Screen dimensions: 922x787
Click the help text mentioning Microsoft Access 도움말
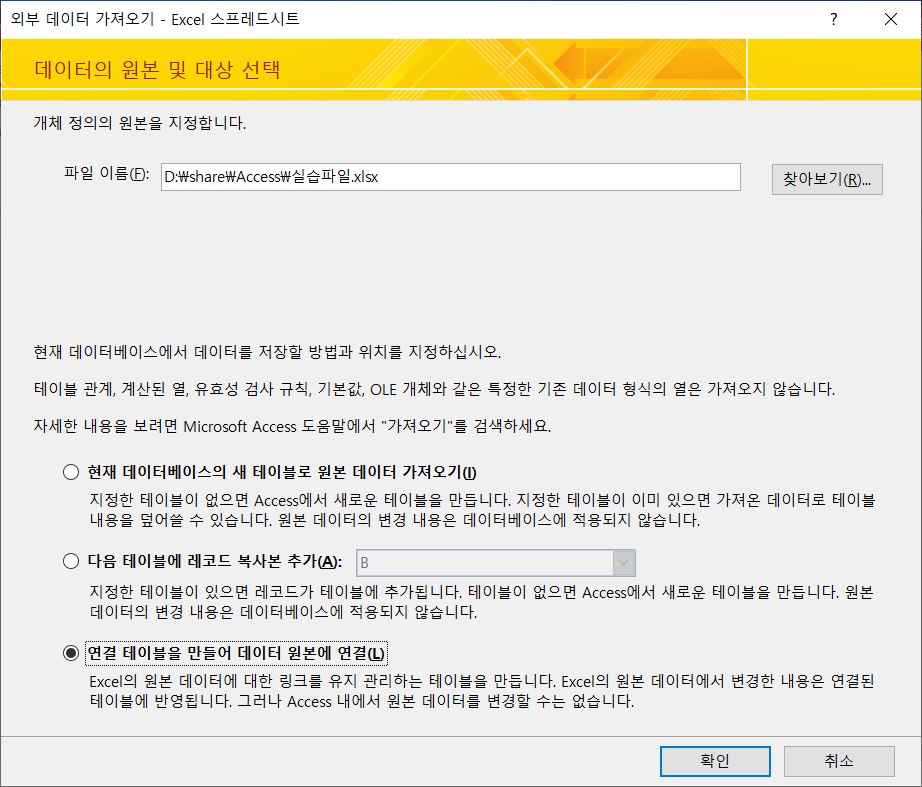coord(292,426)
